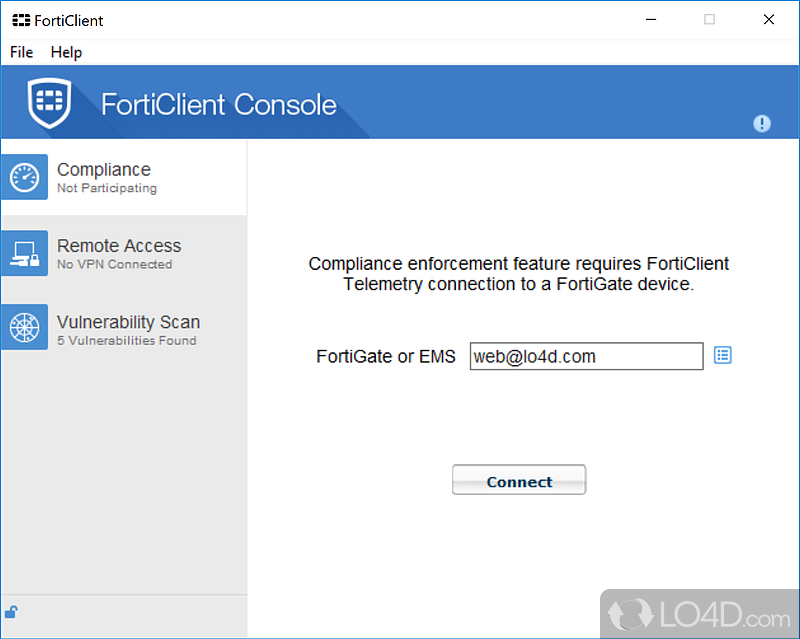Click the alert notification icon in header
This screenshot has width=800, height=639.
[x=762, y=123]
